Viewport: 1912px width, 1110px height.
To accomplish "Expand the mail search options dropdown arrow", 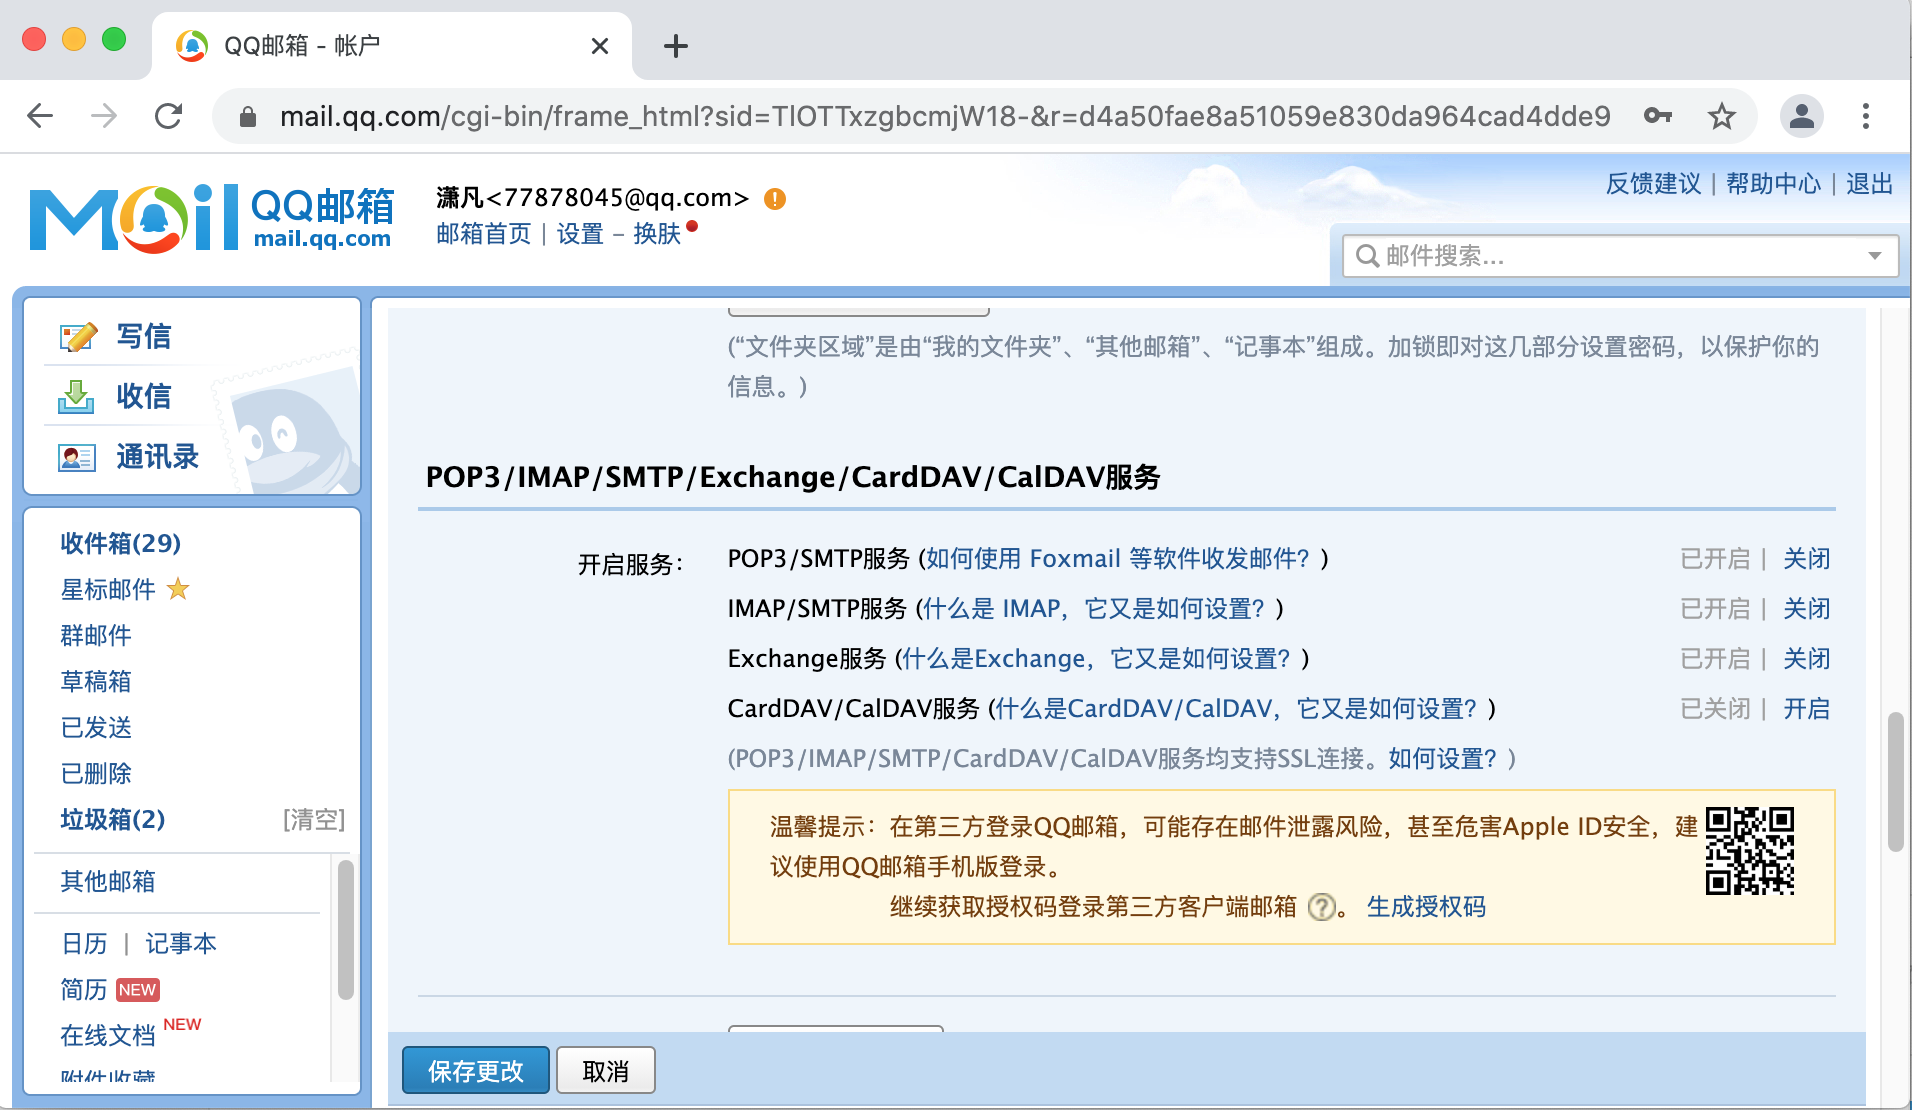I will coord(1875,256).
